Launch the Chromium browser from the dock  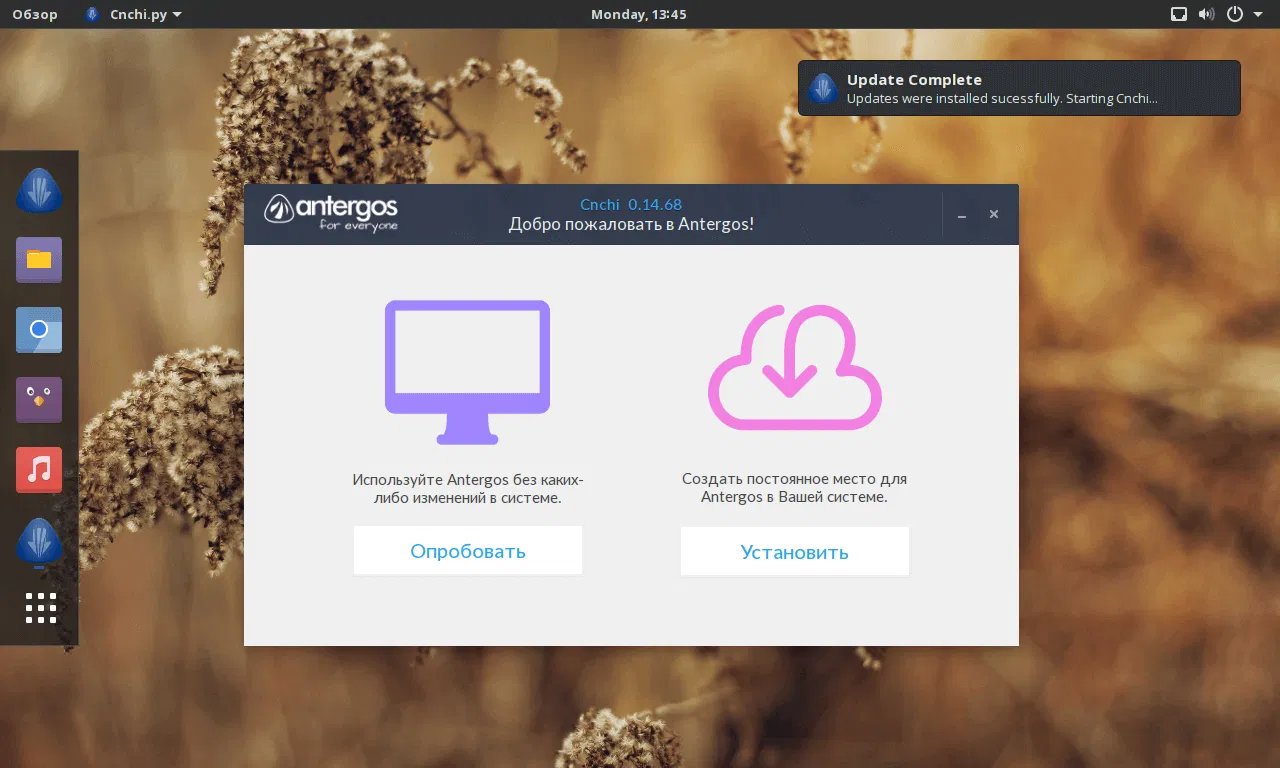tap(39, 330)
